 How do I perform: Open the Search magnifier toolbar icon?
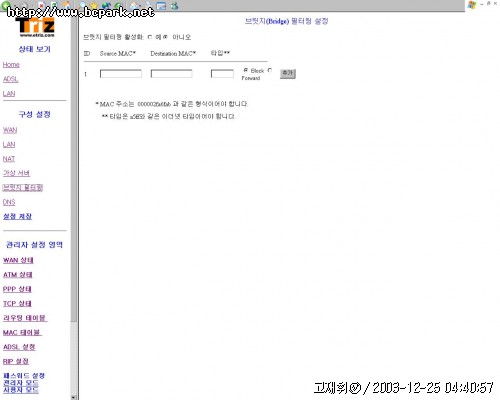[x=82, y=5]
